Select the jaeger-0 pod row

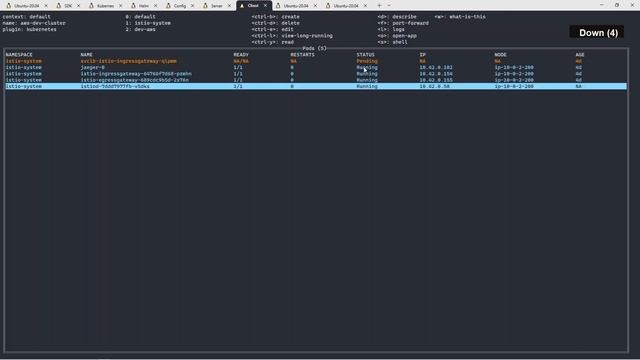[x=316, y=67]
